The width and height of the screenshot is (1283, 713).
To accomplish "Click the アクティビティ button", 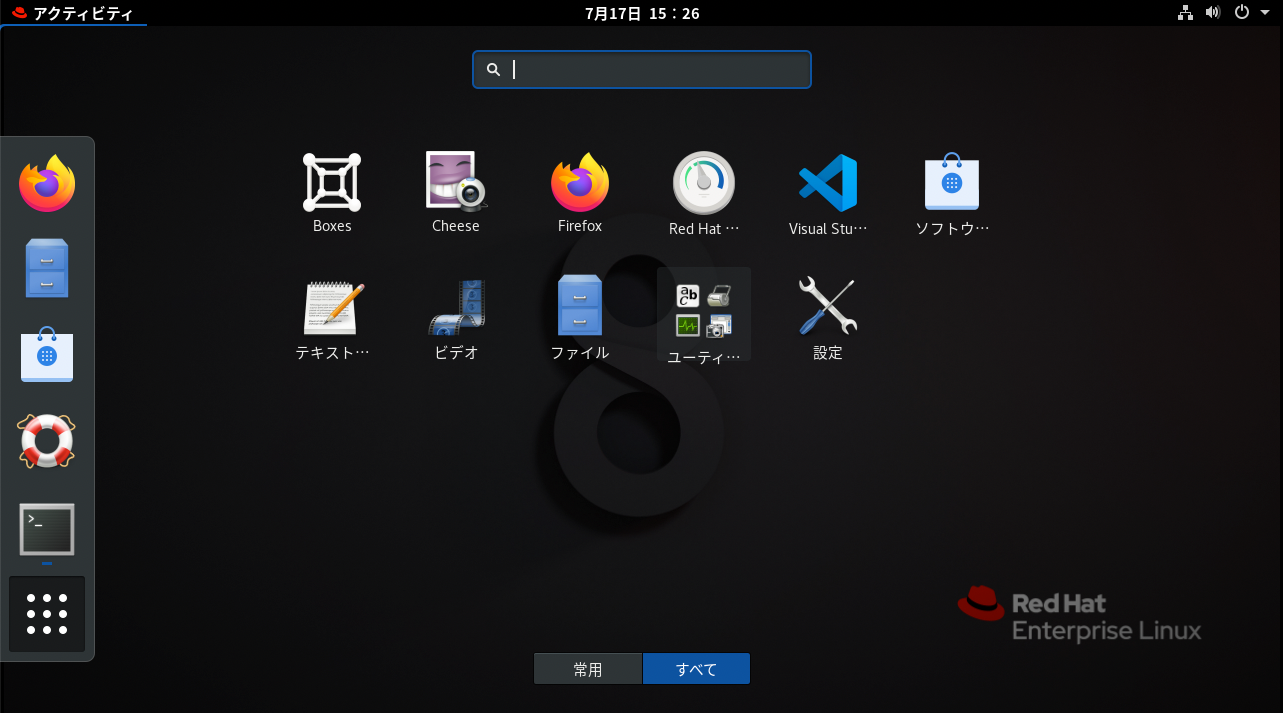I will (74, 13).
